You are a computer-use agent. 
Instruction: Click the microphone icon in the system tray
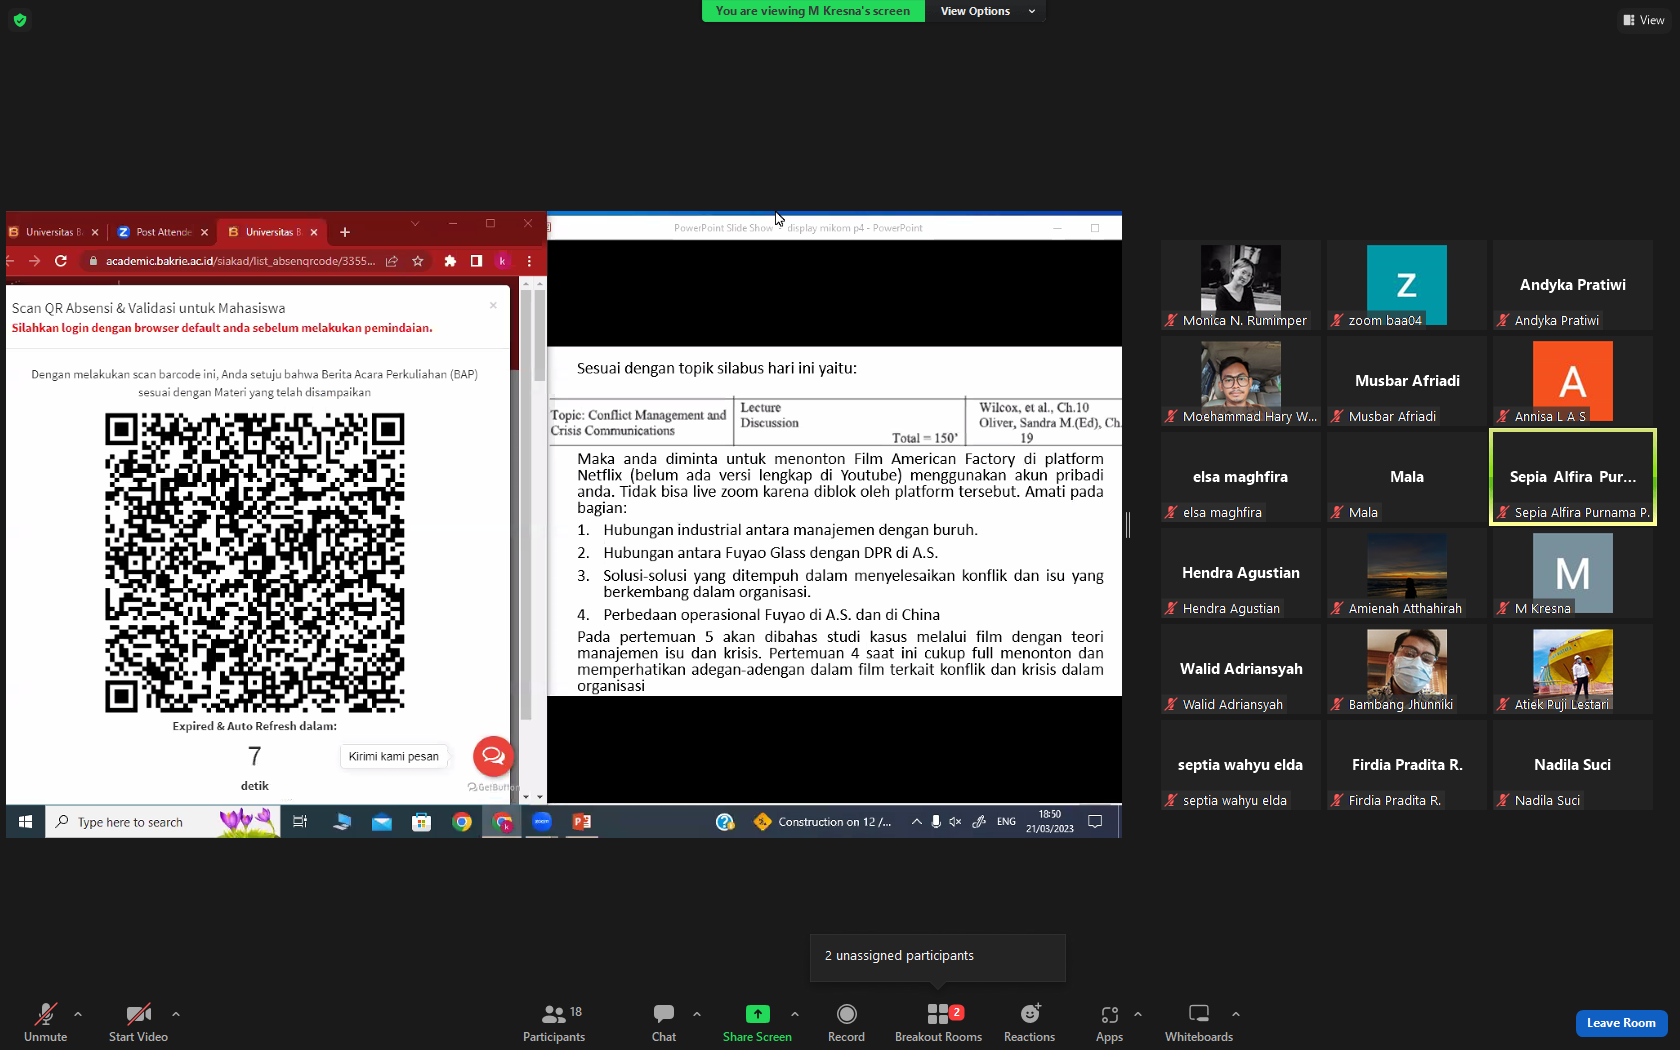click(936, 822)
